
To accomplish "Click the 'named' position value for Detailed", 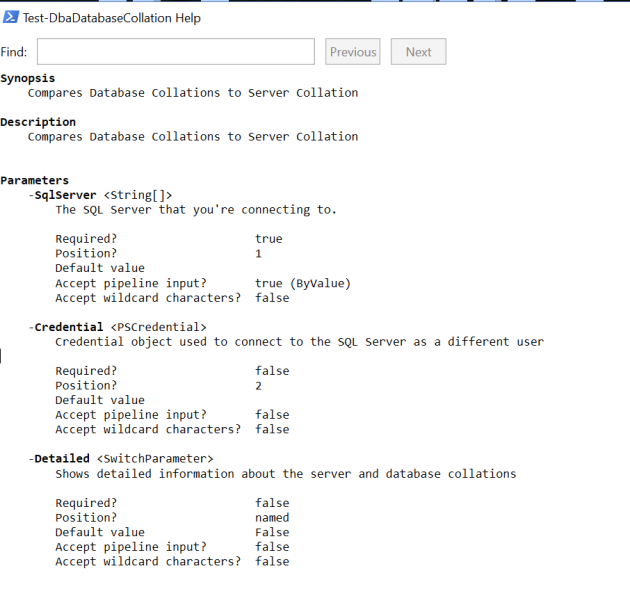I will [x=272, y=518].
